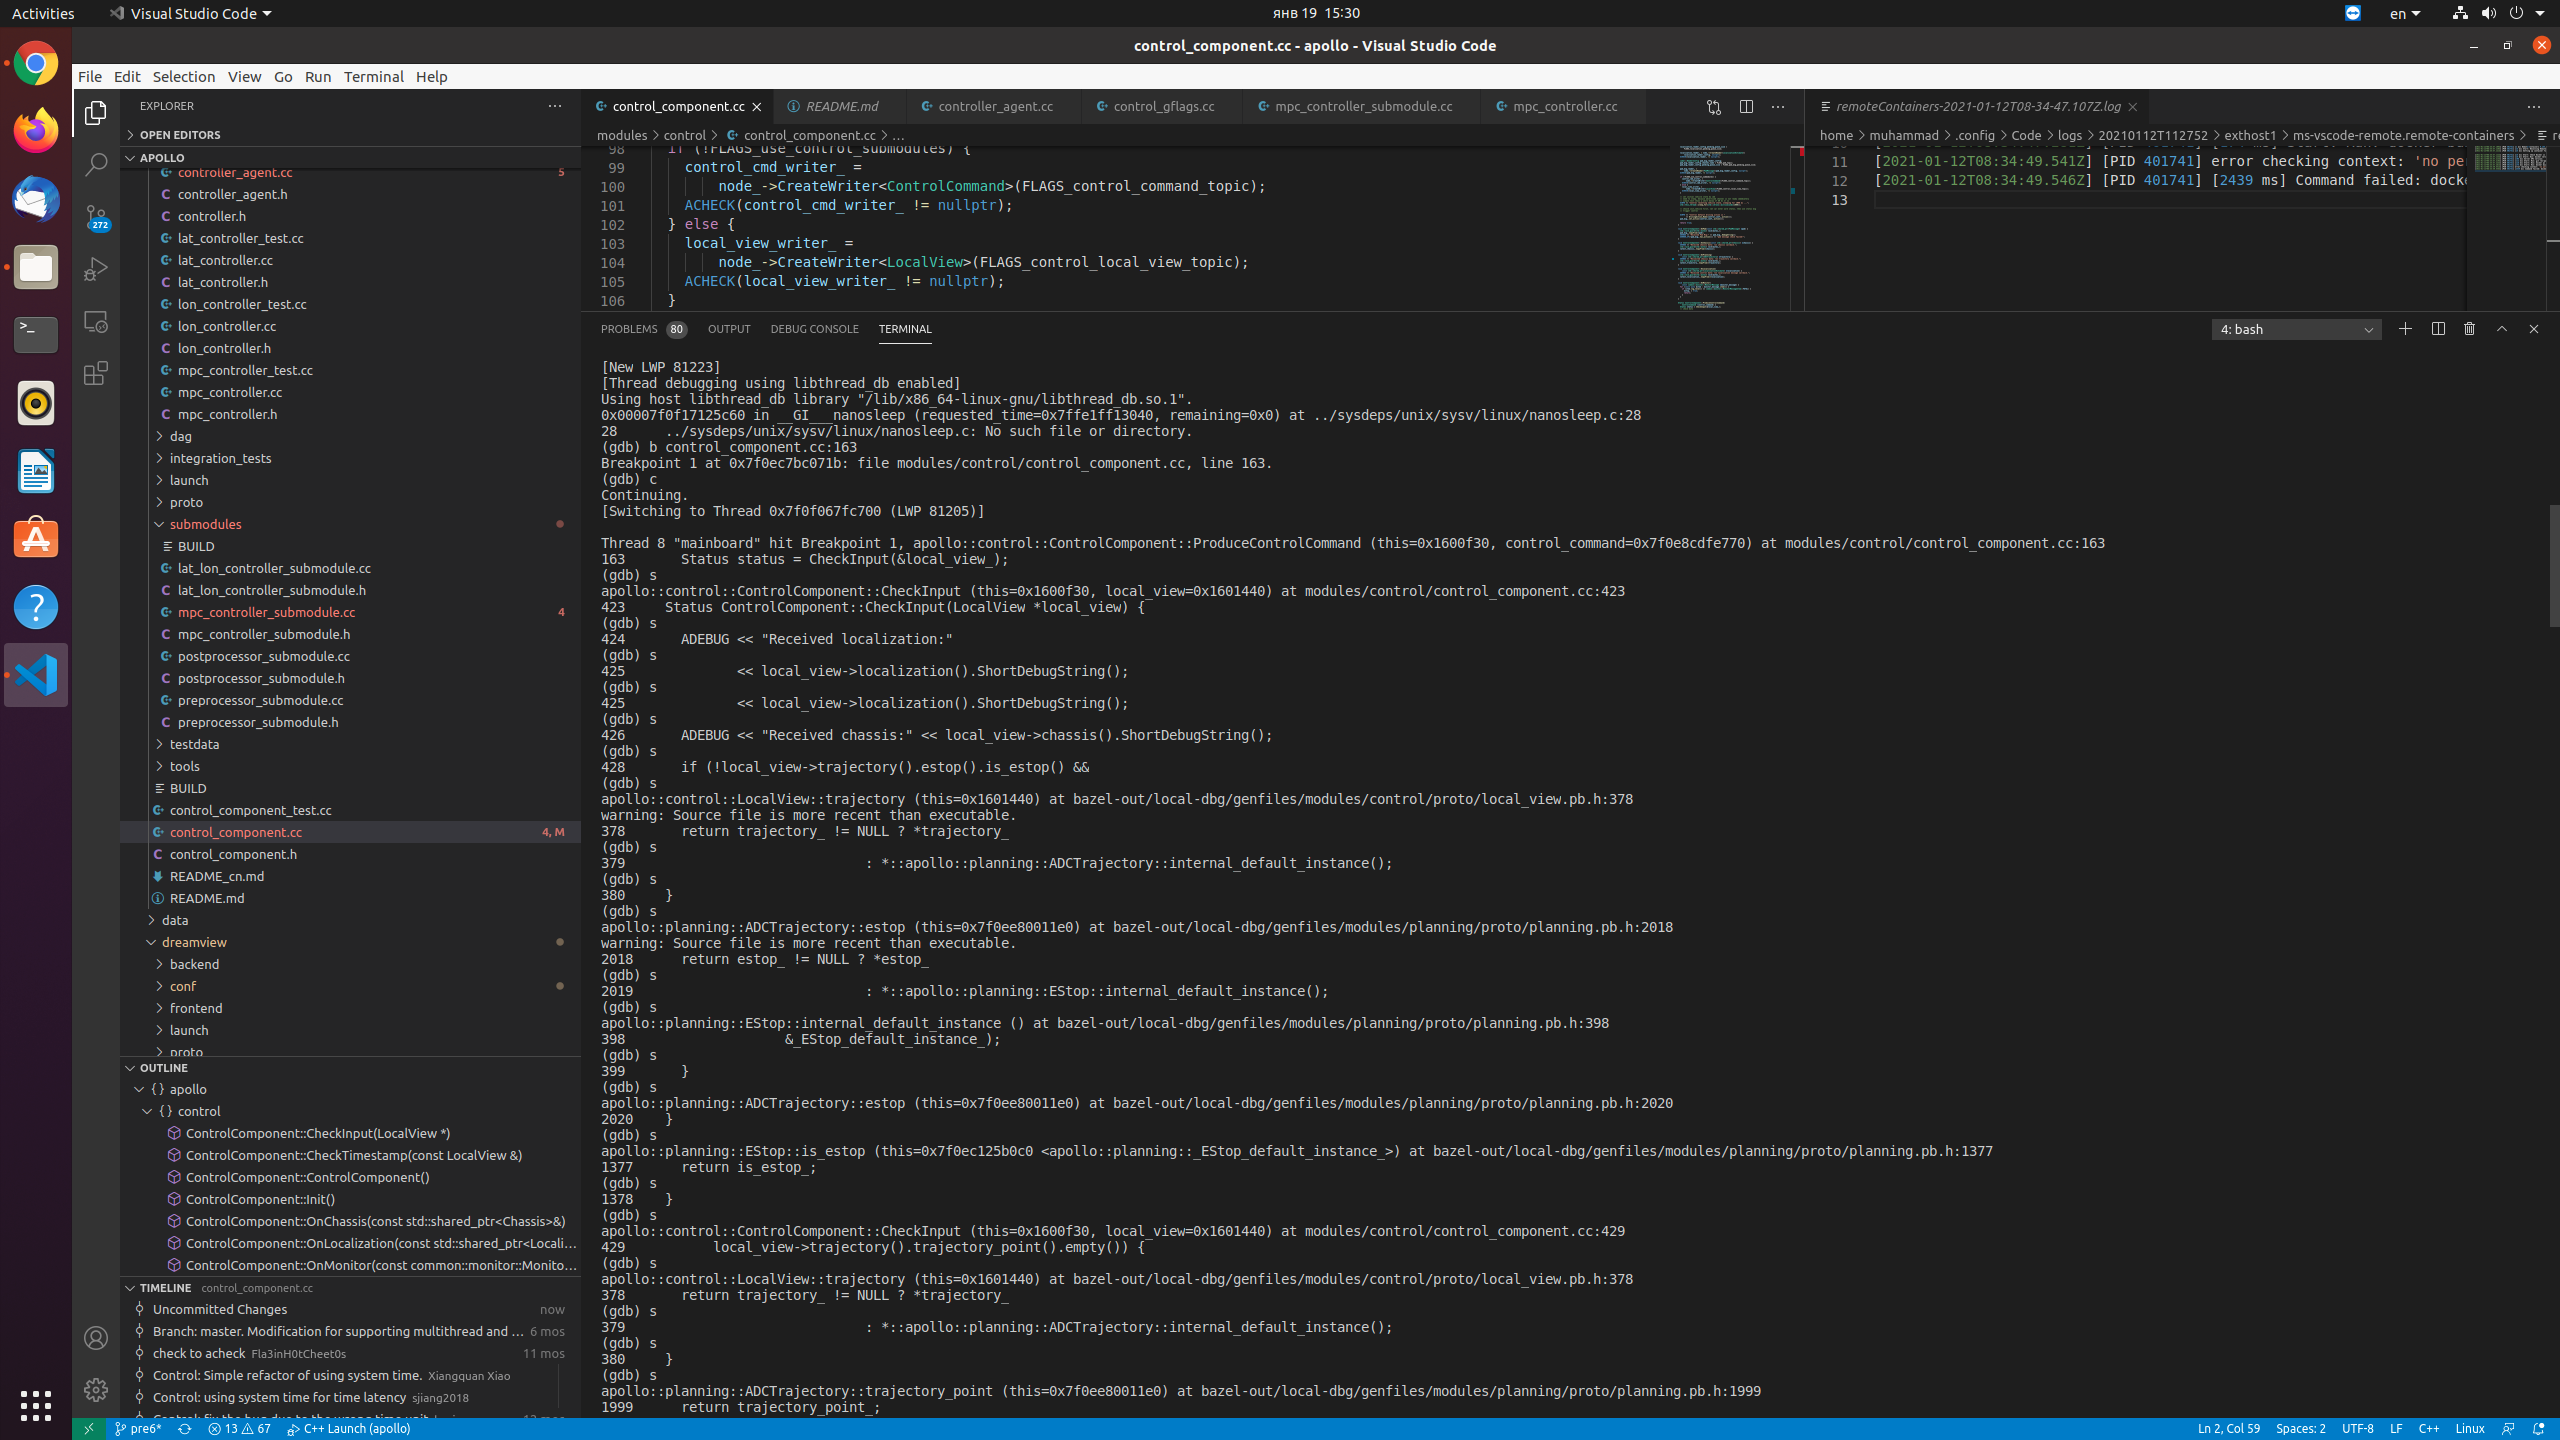This screenshot has width=2560, height=1440.
Task: Launch Firefox from the dock
Action: click(x=35, y=129)
